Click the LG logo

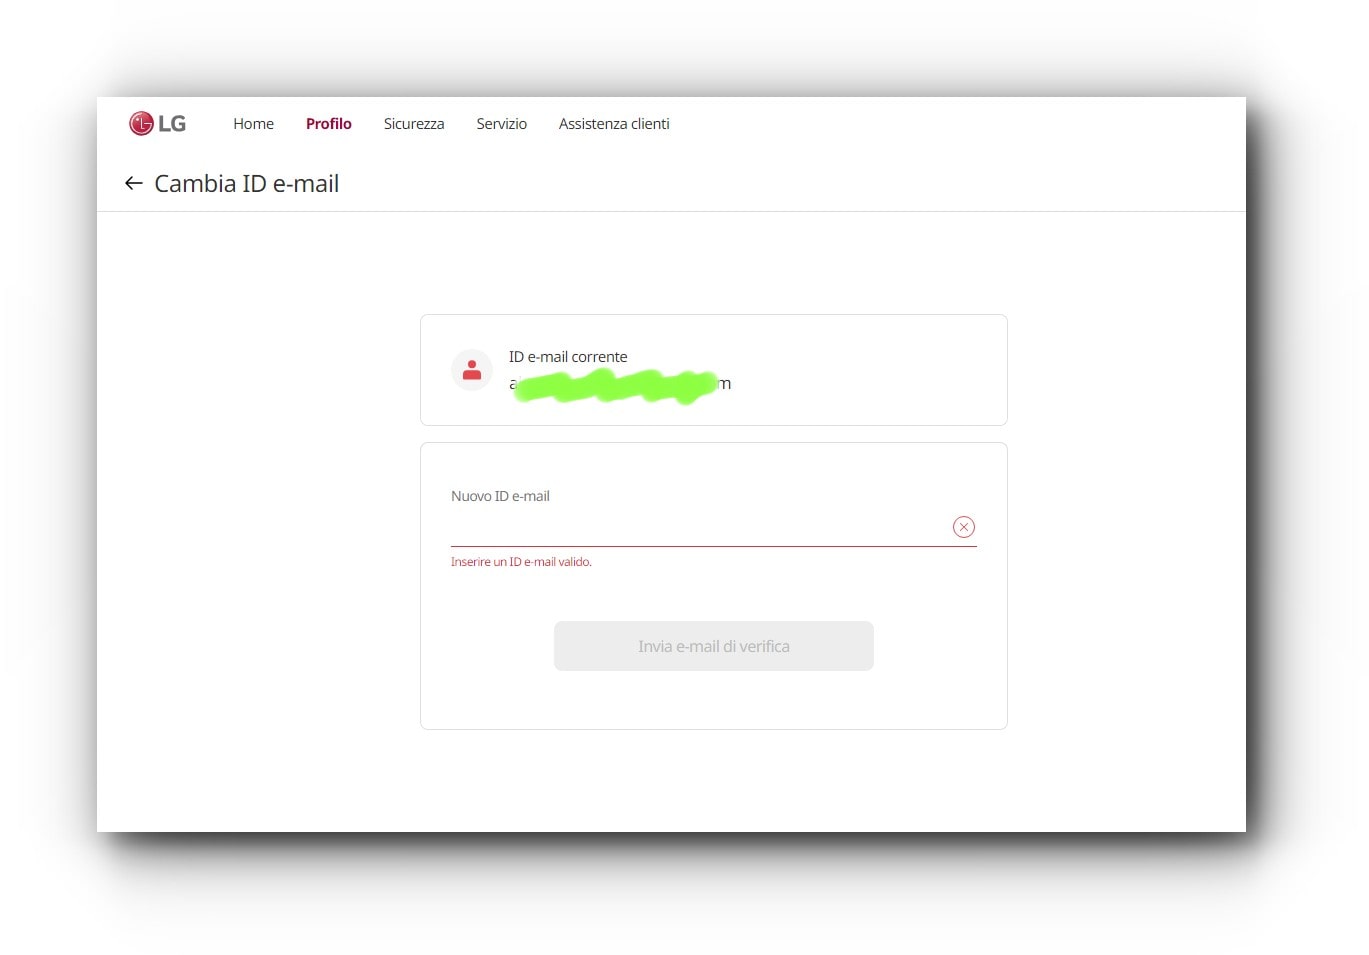click(x=158, y=123)
